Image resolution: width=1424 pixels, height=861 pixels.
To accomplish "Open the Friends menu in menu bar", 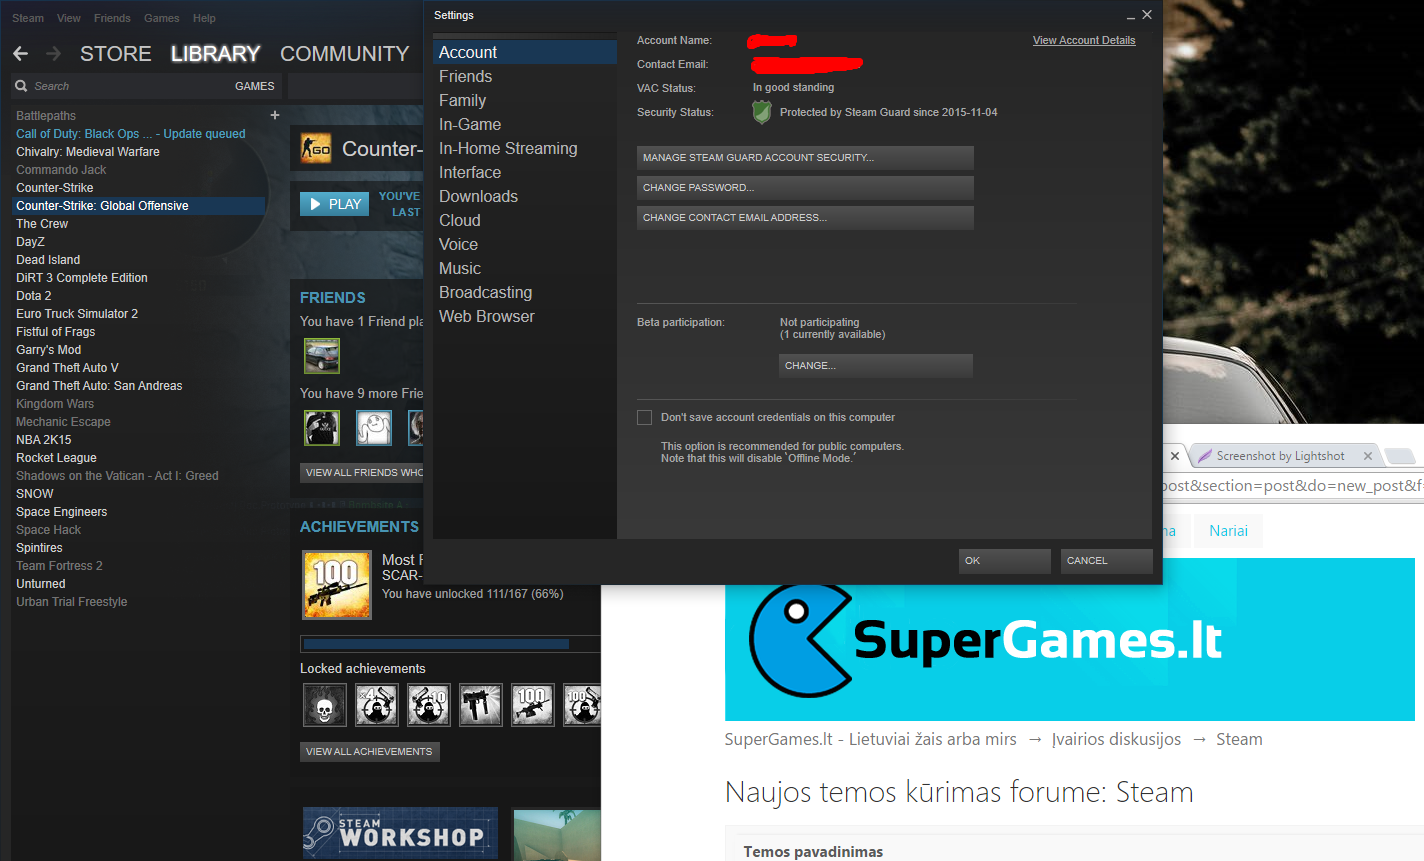I will click(x=112, y=18).
